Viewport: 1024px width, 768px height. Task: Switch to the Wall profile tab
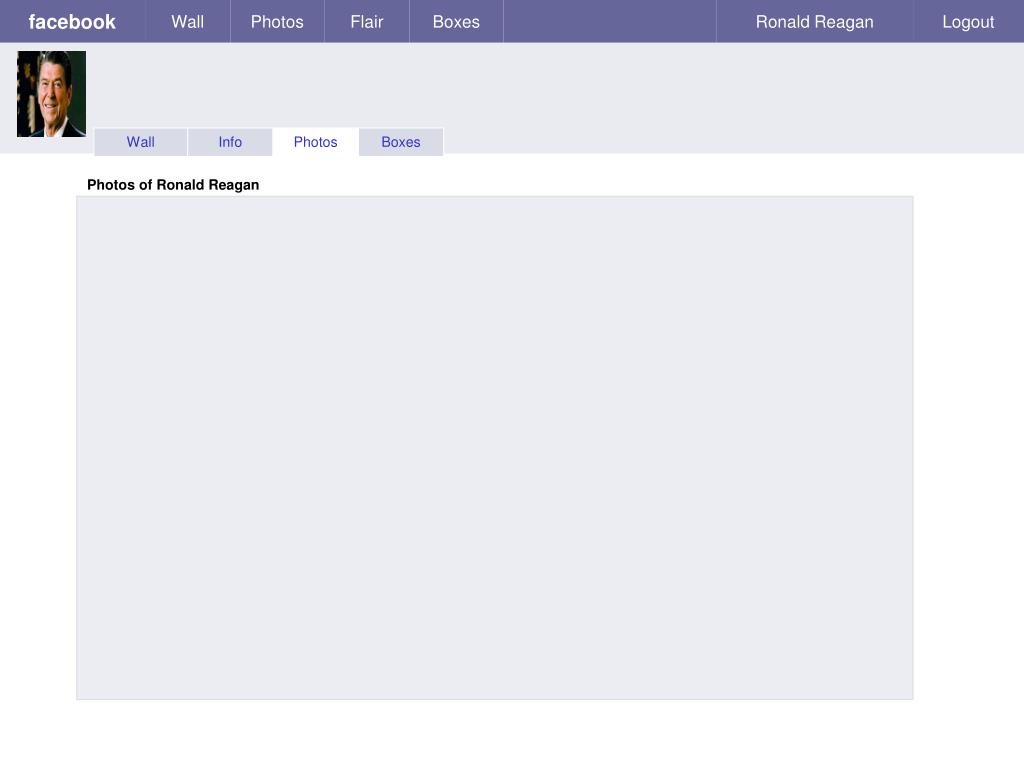140,142
